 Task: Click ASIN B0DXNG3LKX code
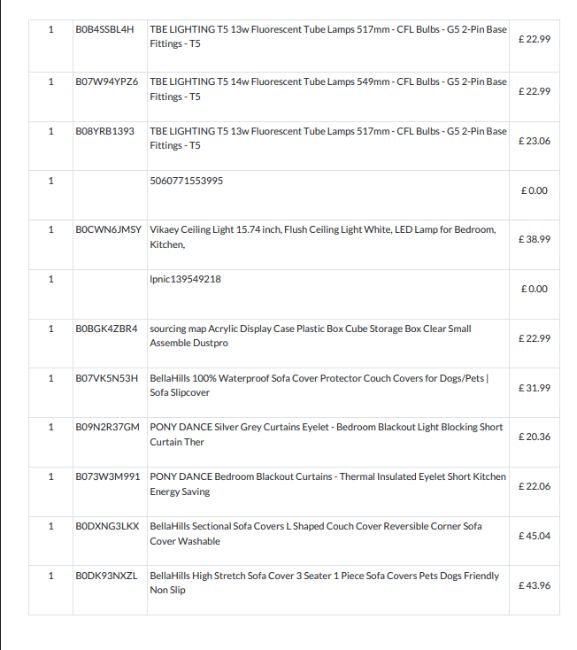(x=107, y=526)
